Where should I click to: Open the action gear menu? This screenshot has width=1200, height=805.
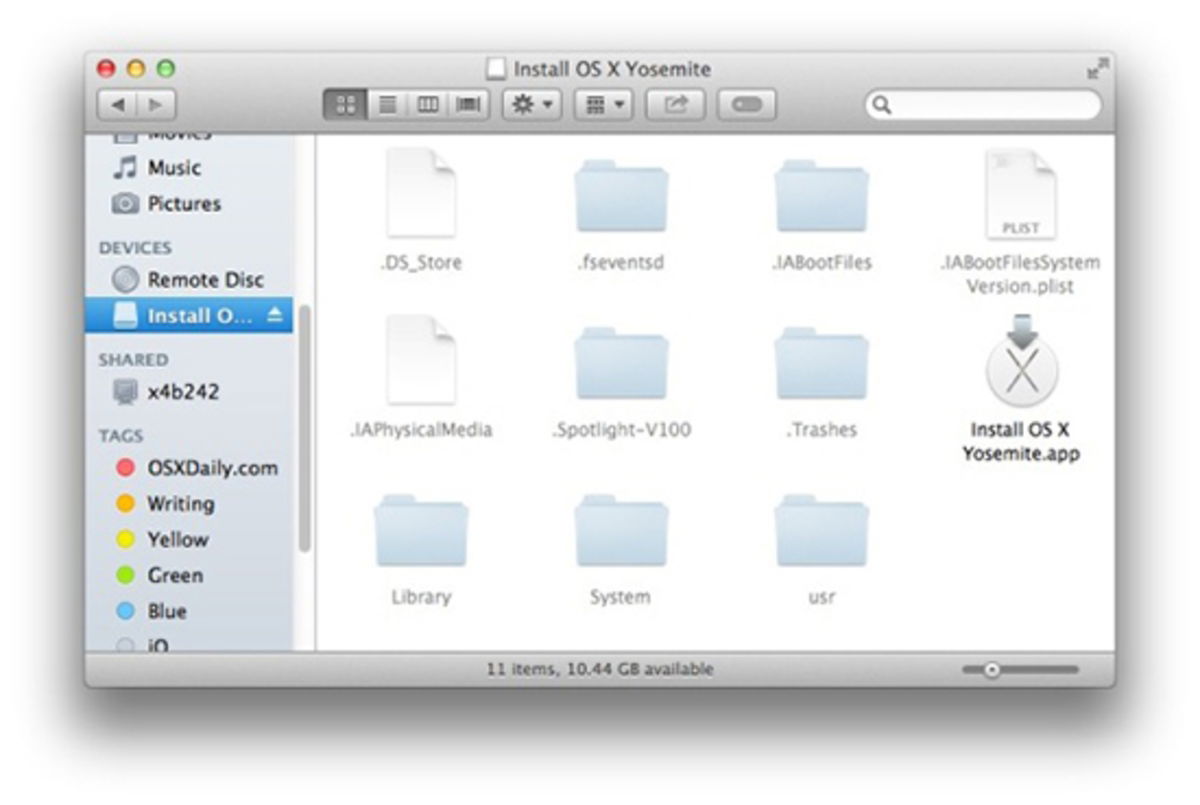pos(530,103)
